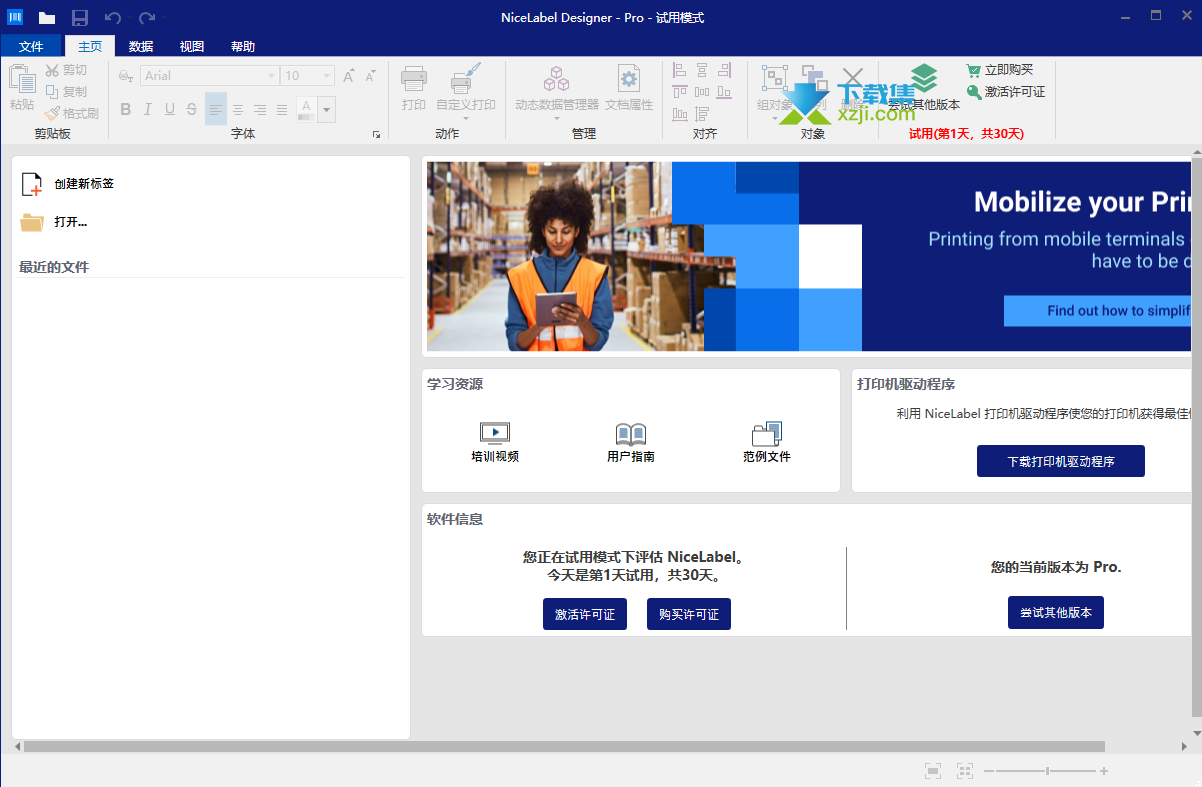Click the 您的当前版本为 Pro. text

coord(1056,567)
